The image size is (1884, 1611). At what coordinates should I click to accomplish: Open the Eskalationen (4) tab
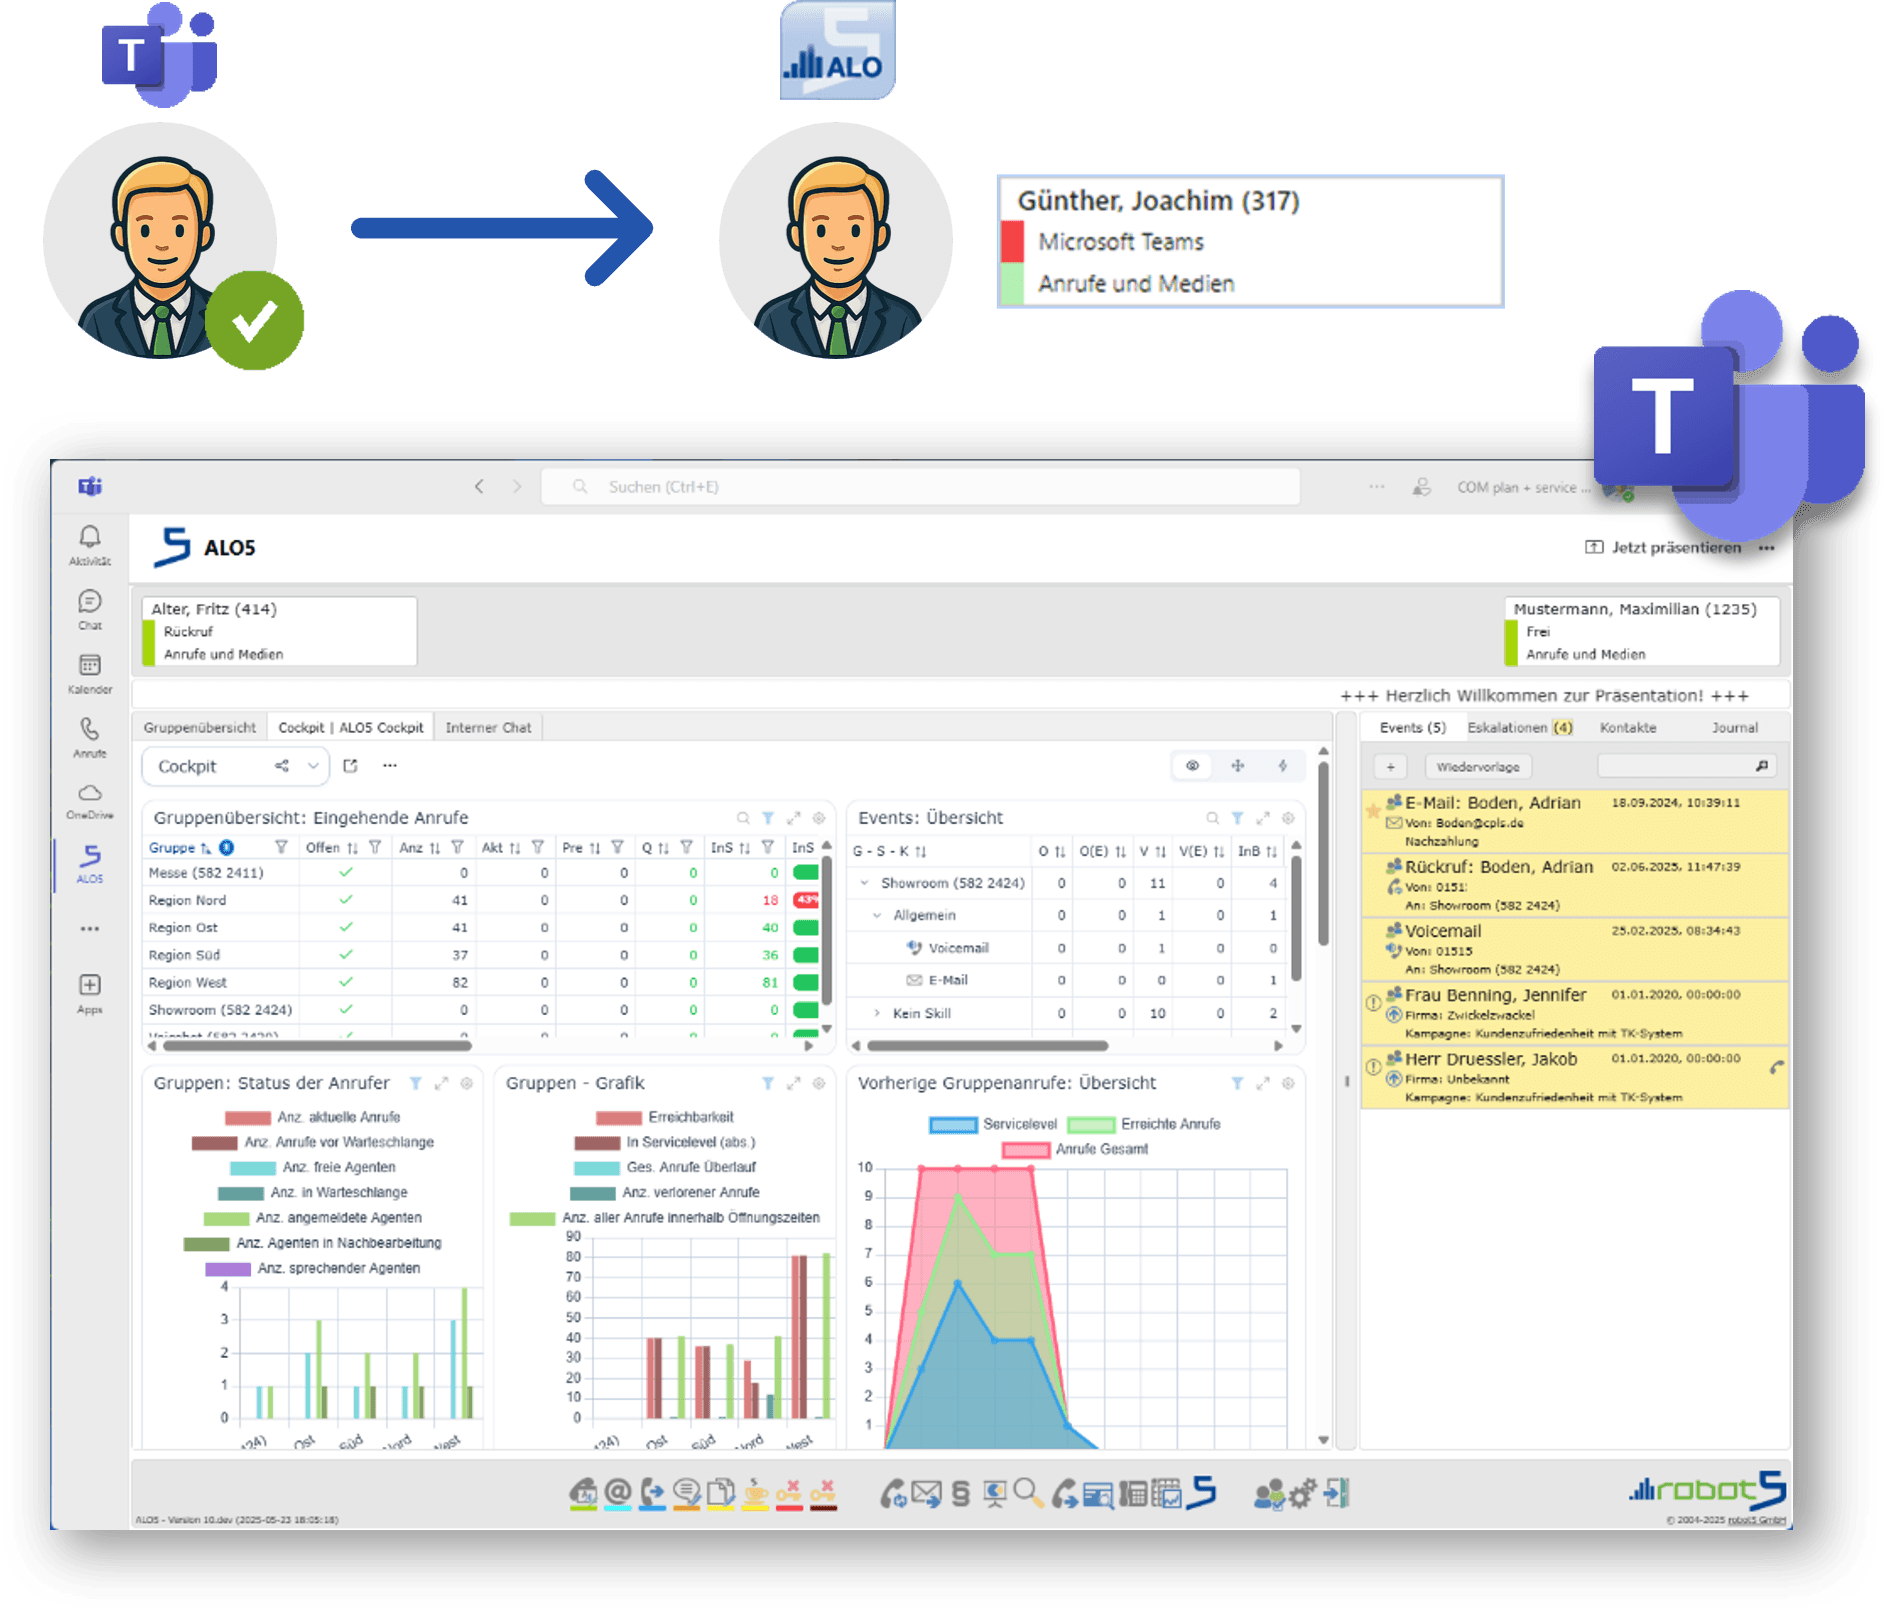tap(1520, 727)
